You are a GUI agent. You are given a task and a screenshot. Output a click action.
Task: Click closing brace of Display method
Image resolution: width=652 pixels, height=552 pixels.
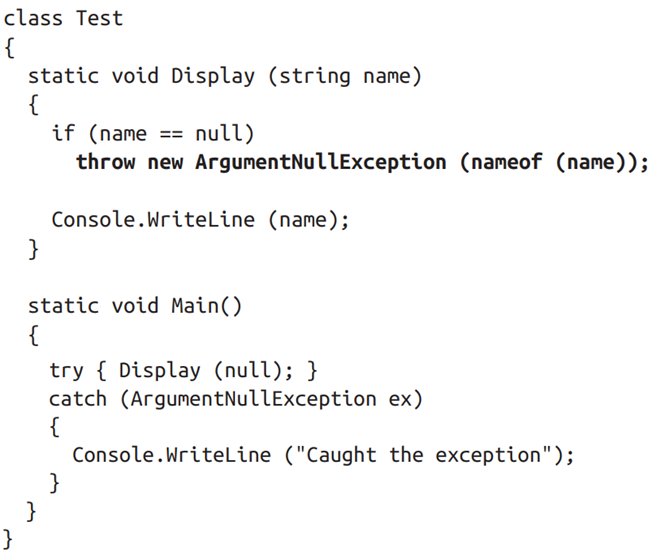(33, 249)
